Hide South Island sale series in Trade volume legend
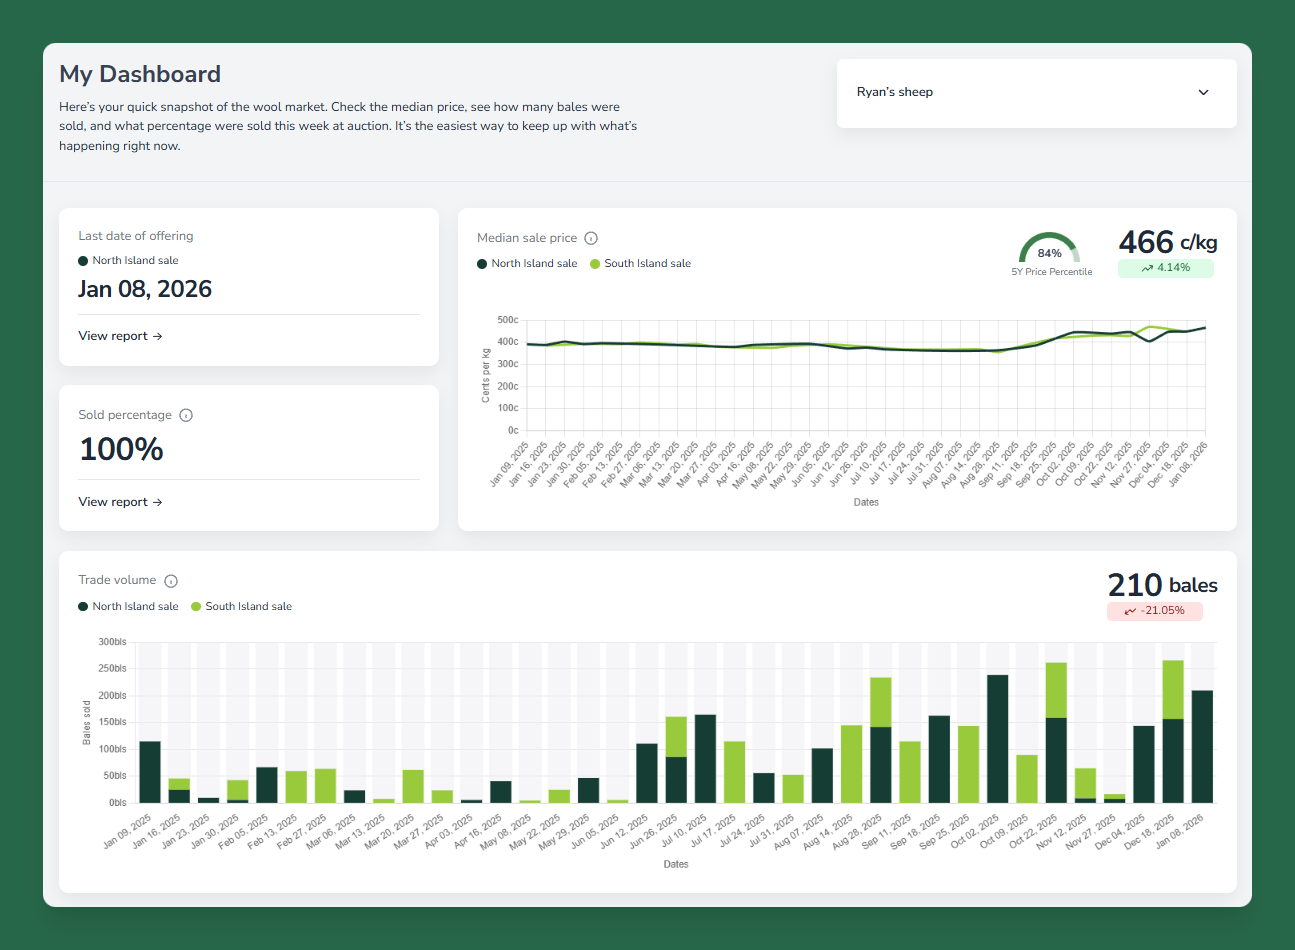The height and width of the screenshot is (950, 1295). click(x=241, y=607)
